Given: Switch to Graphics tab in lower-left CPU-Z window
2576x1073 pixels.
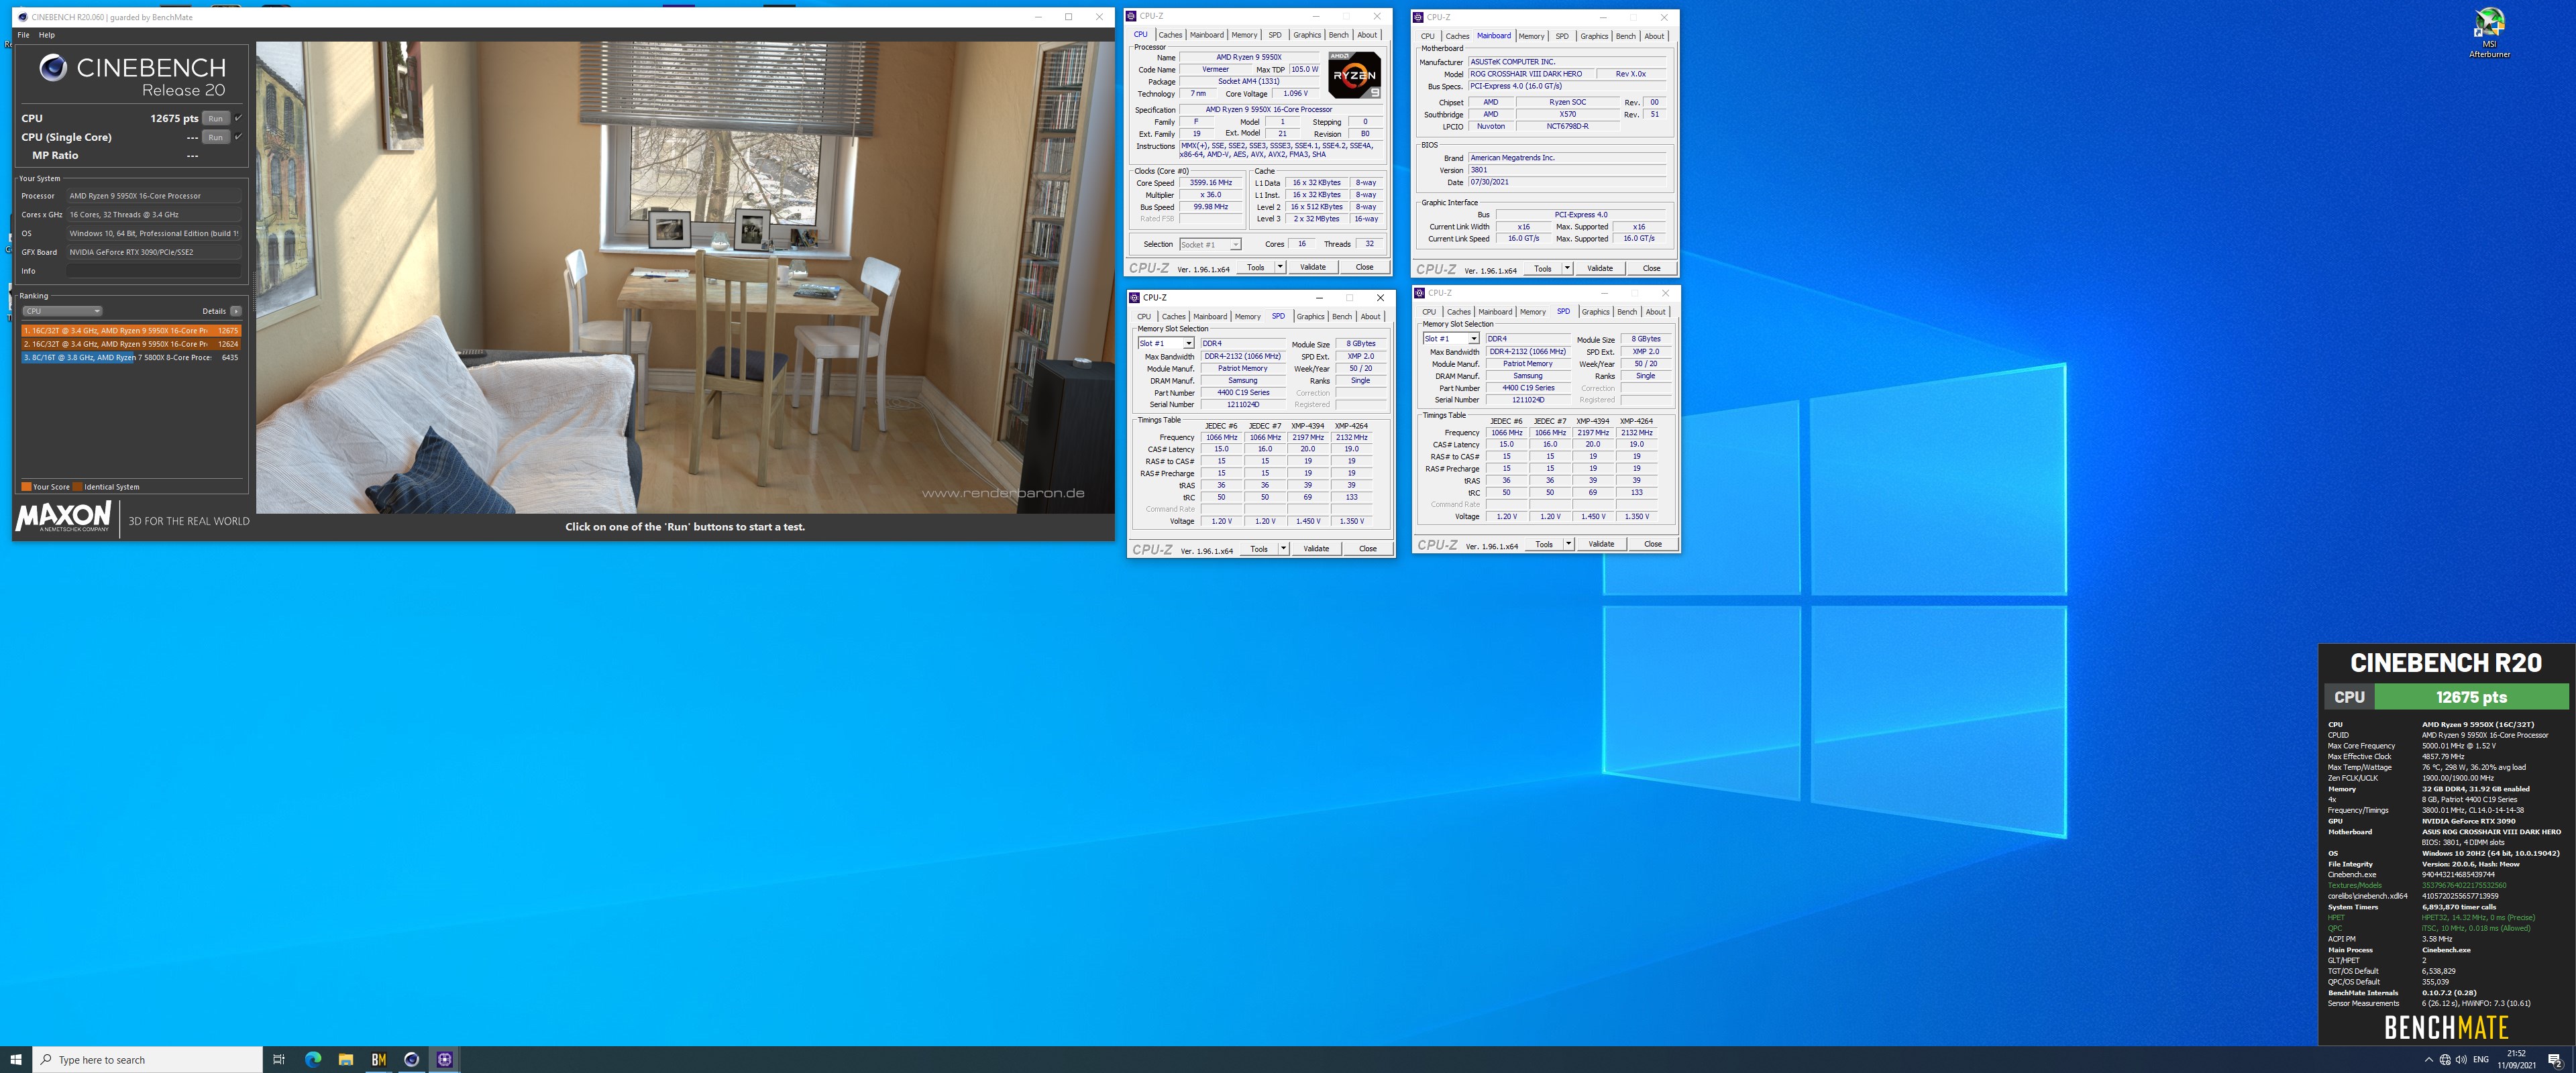Looking at the screenshot, I should (x=1310, y=316).
